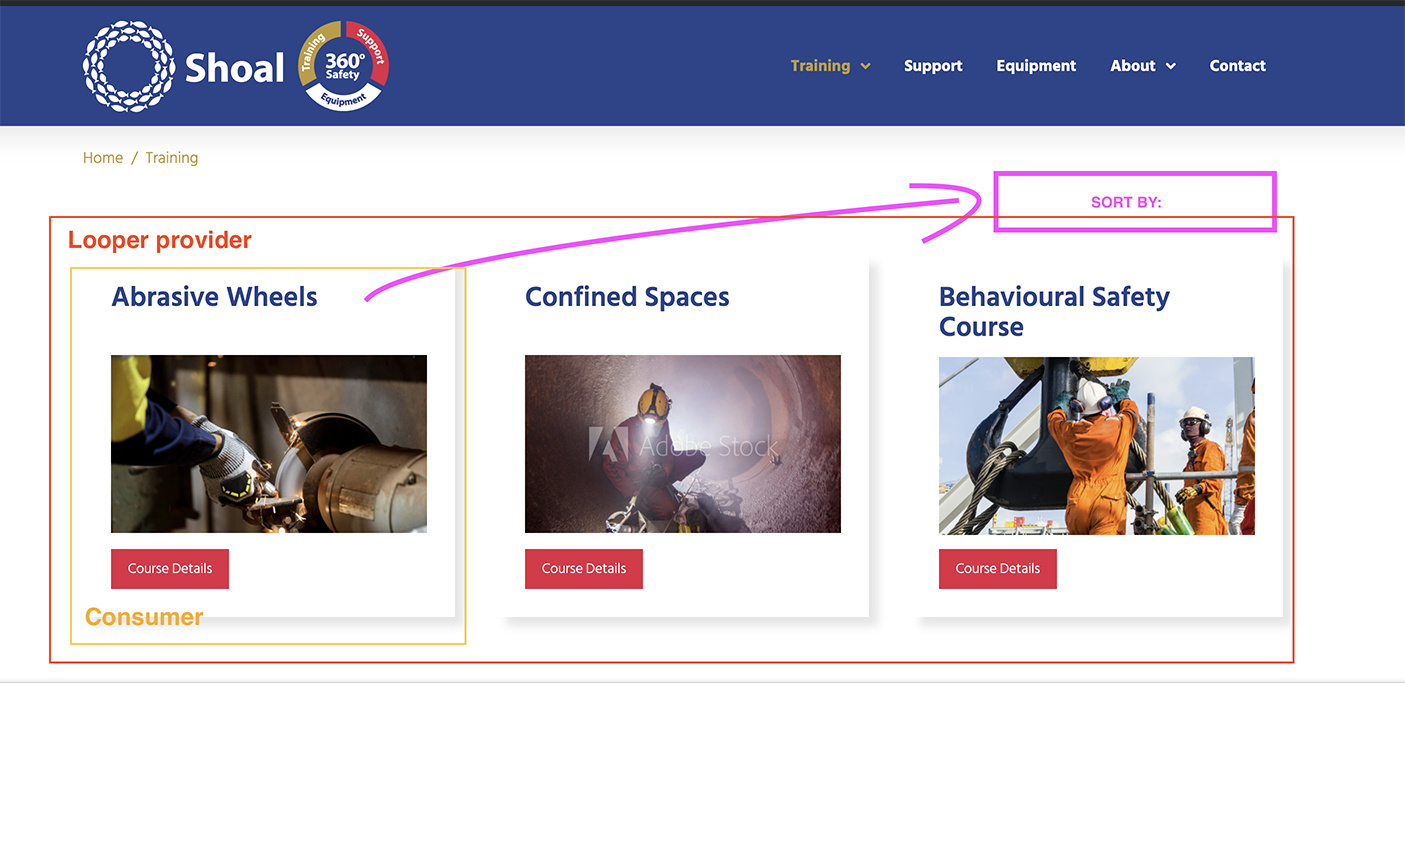Open the Support nav item

pyautogui.click(x=933, y=66)
